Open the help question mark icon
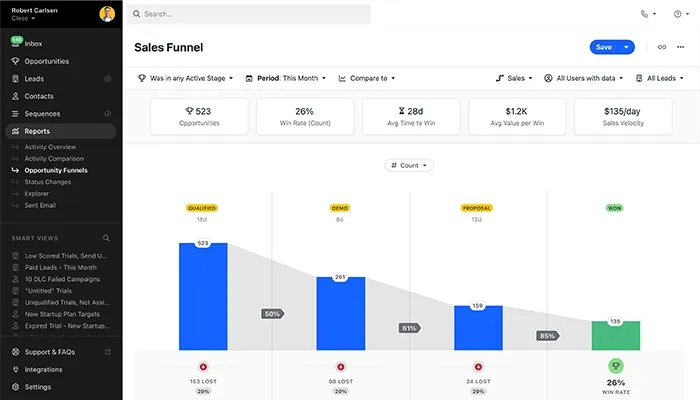 677,14
